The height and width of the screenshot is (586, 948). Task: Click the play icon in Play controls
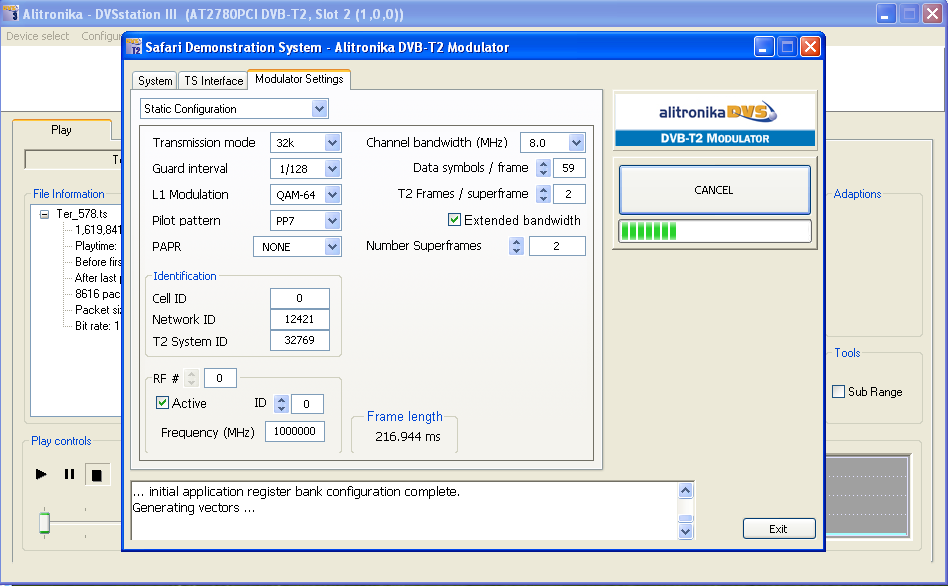tap(41, 474)
